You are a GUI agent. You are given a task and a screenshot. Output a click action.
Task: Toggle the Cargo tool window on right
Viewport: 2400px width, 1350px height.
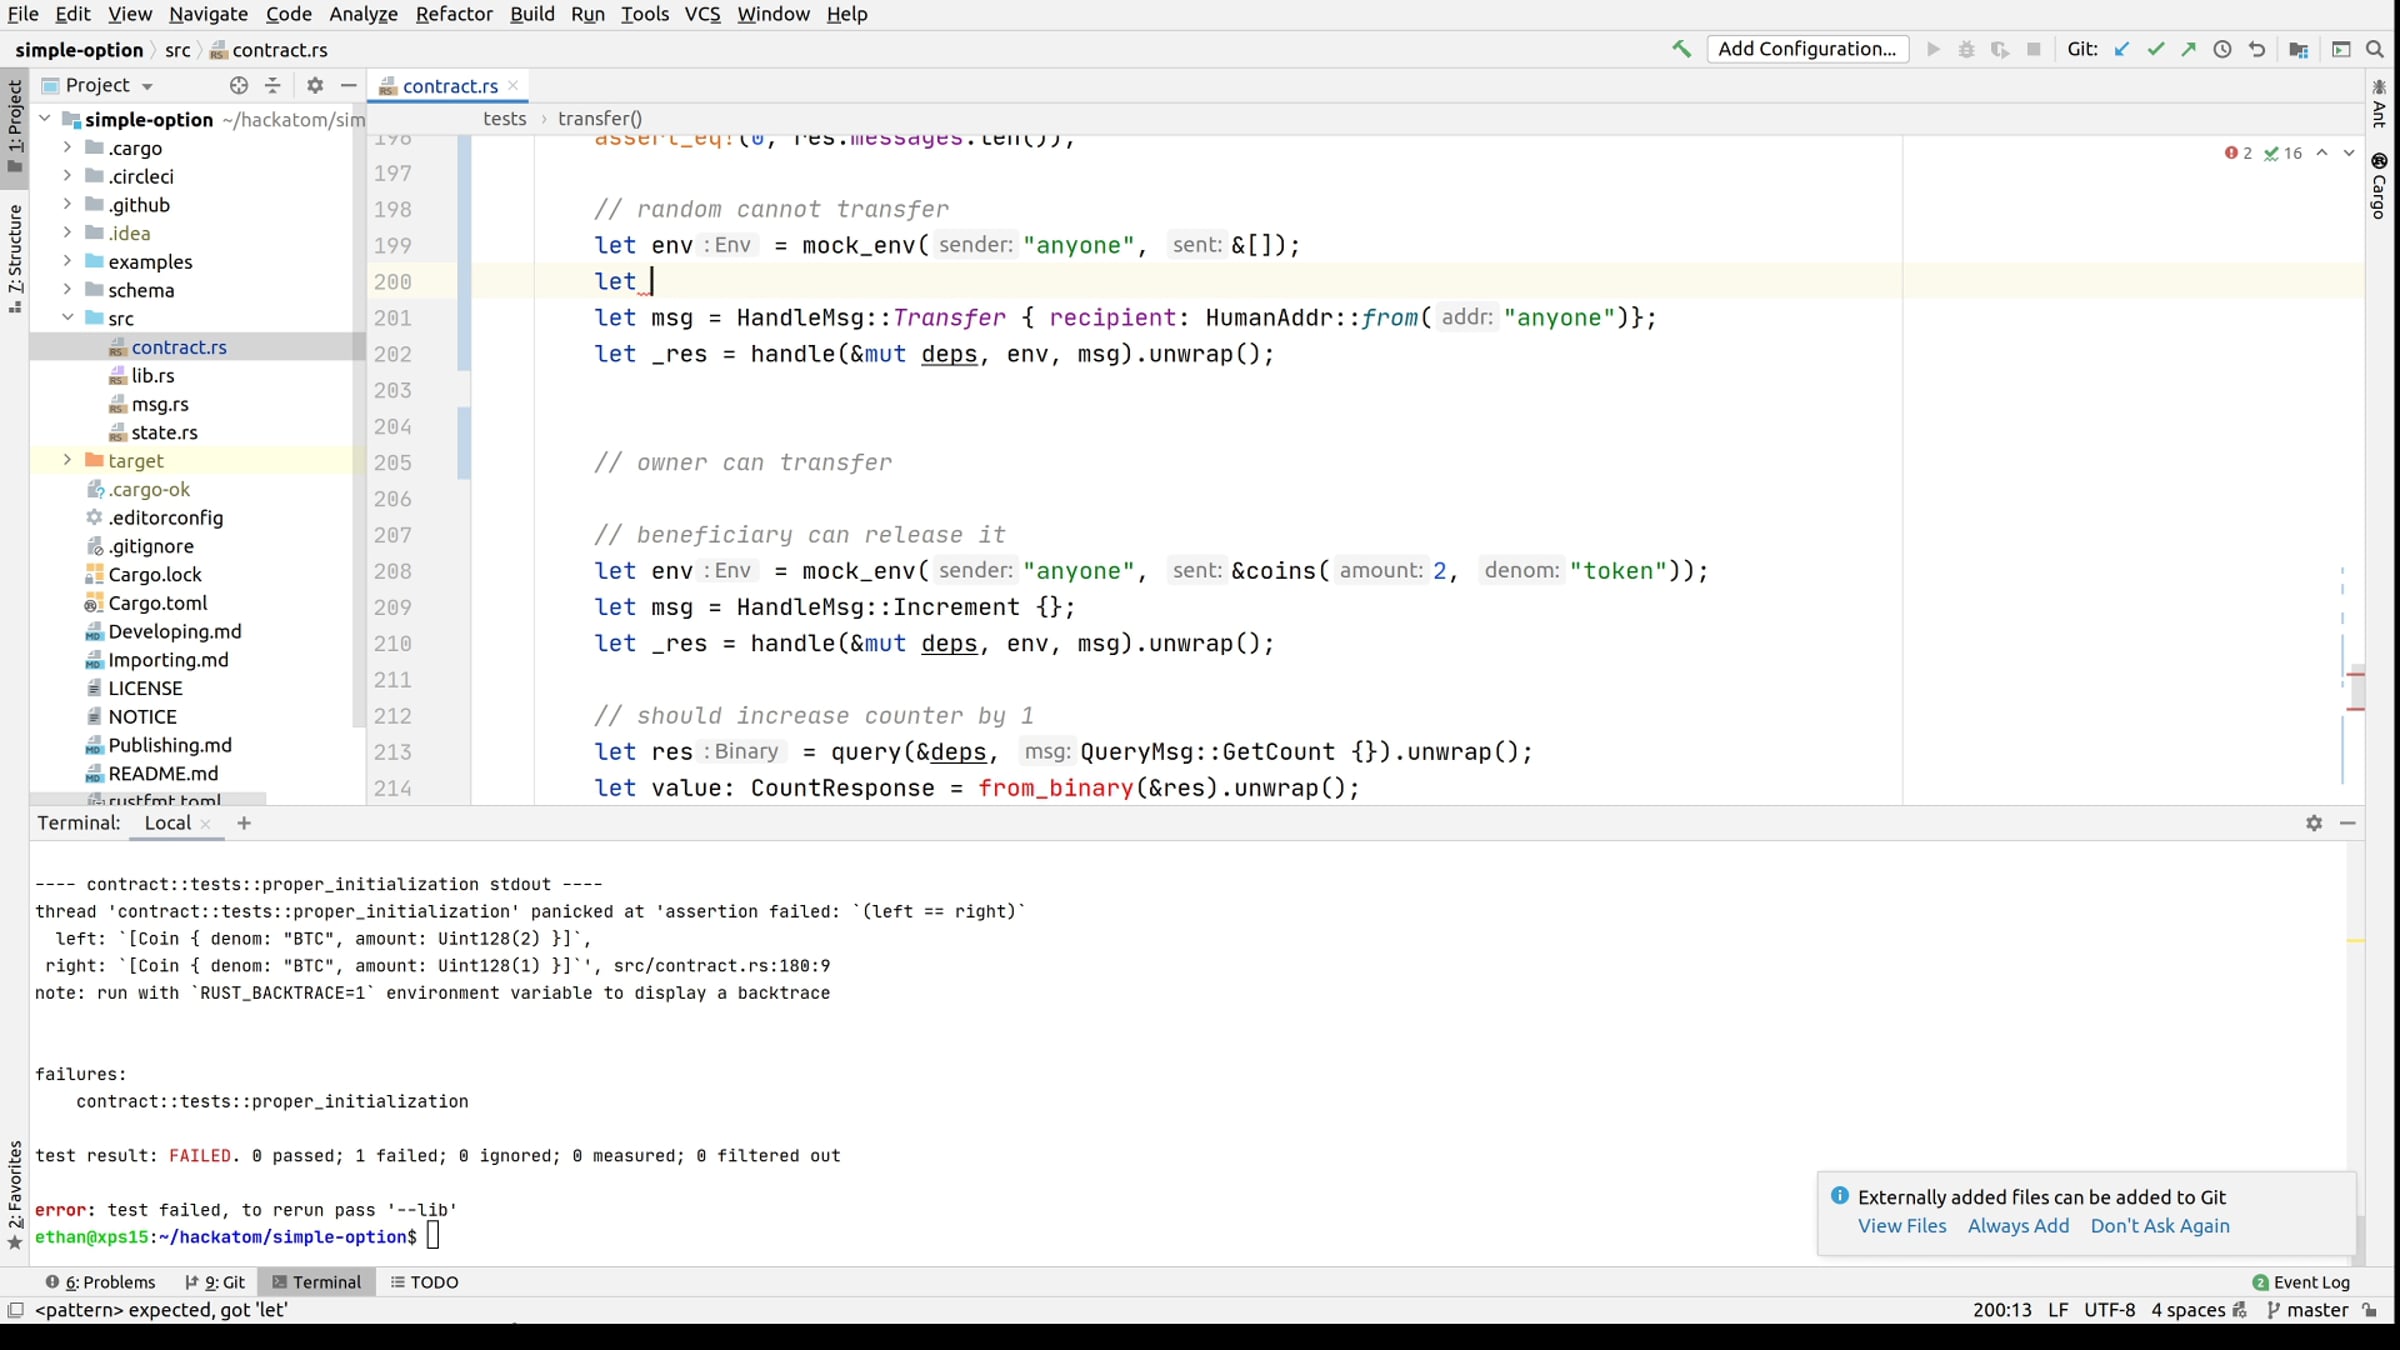tap(2379, 186)
